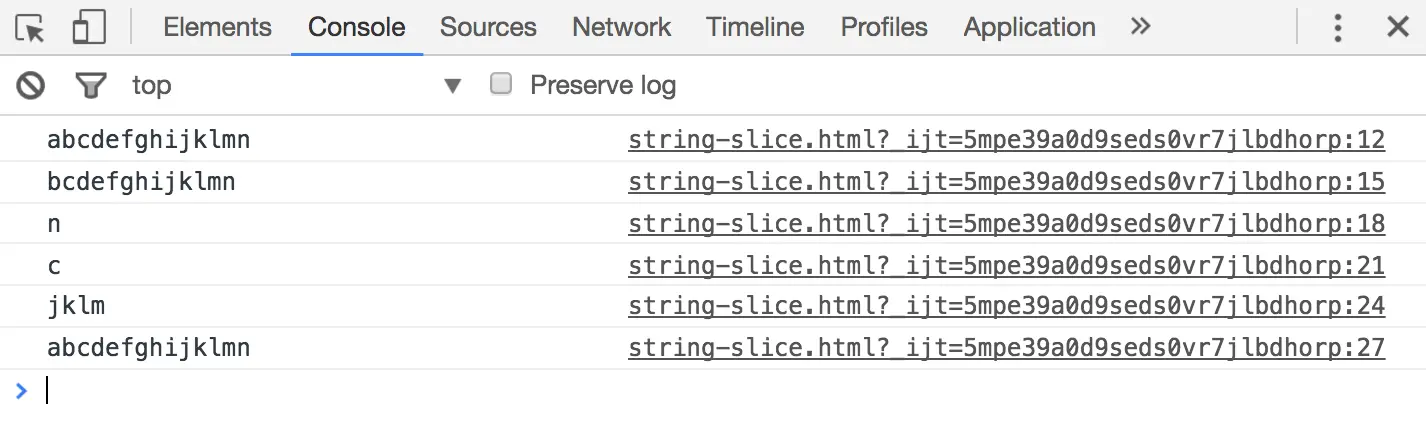Open the Timeline tab
The height and width of the screenshot is (448, 1426).
(x=755, y=28)
